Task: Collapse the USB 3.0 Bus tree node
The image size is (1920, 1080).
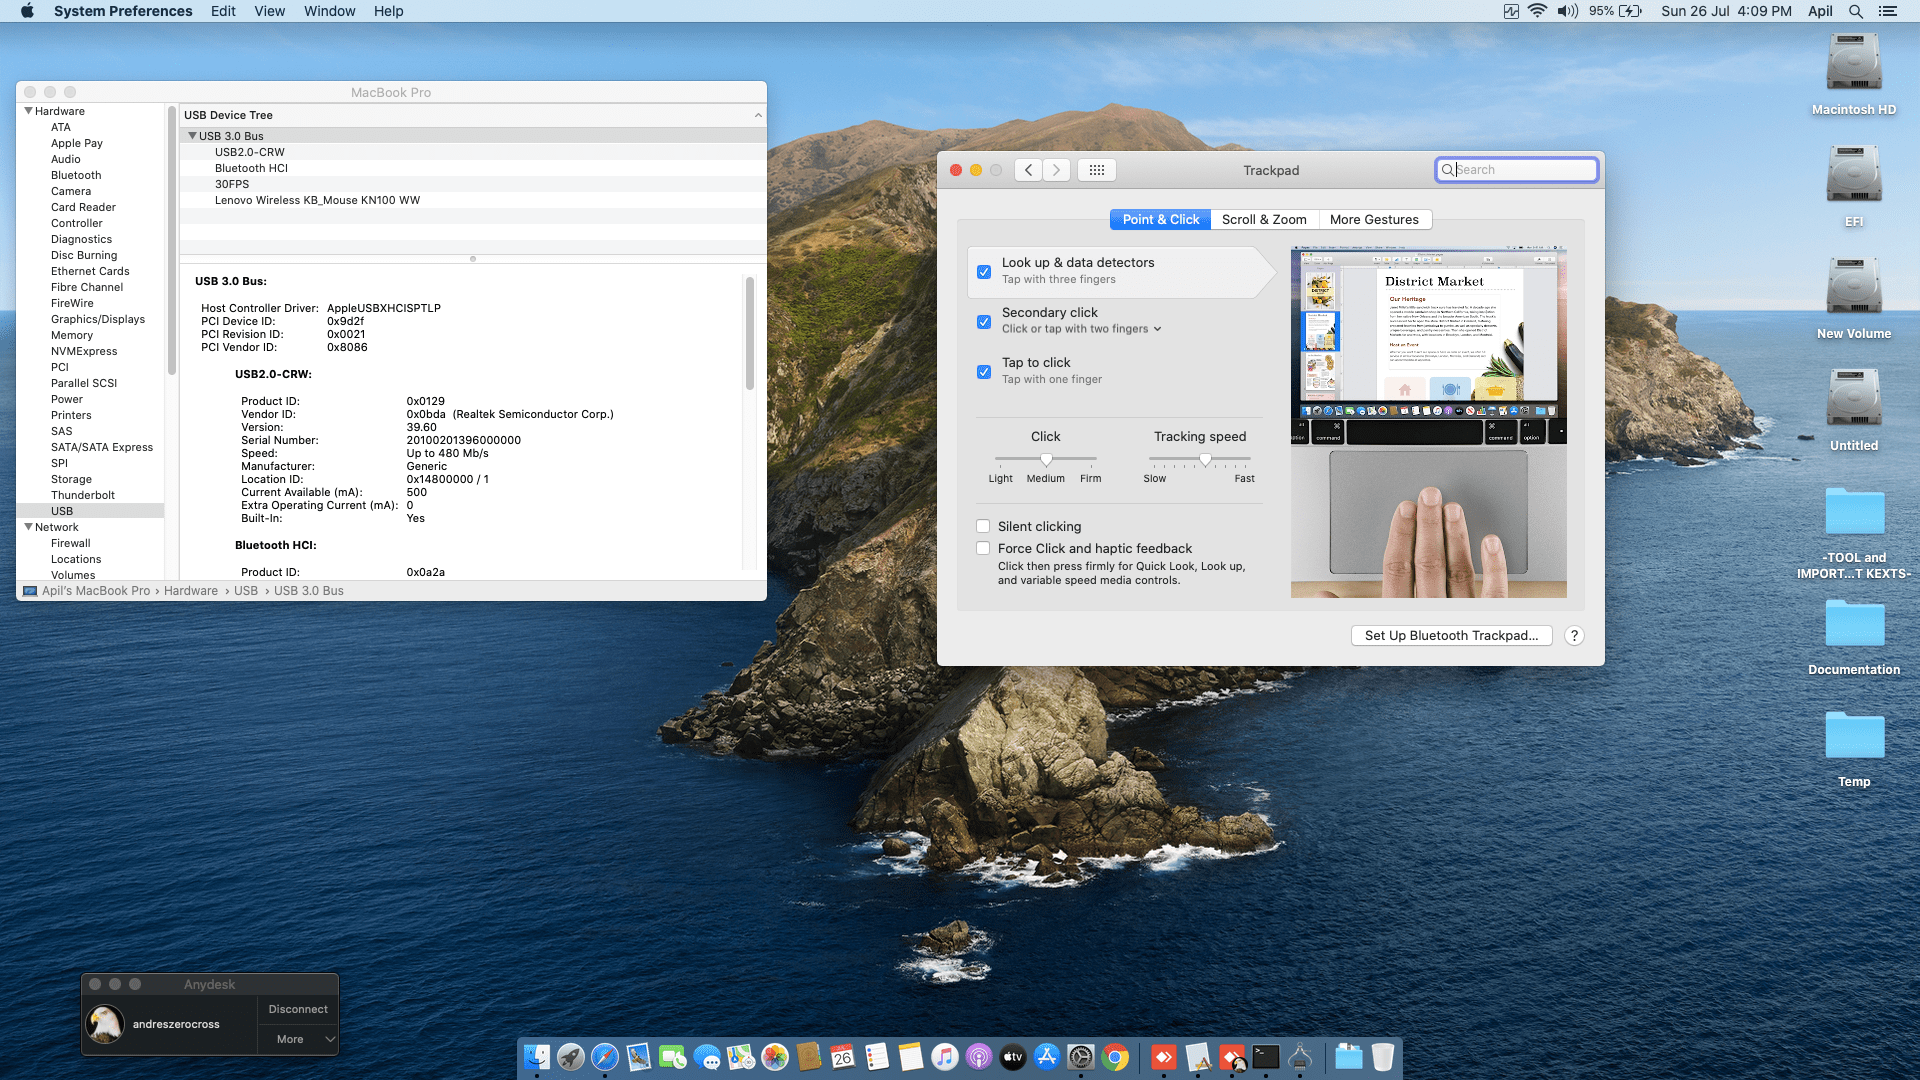Action: click(192, 136)
